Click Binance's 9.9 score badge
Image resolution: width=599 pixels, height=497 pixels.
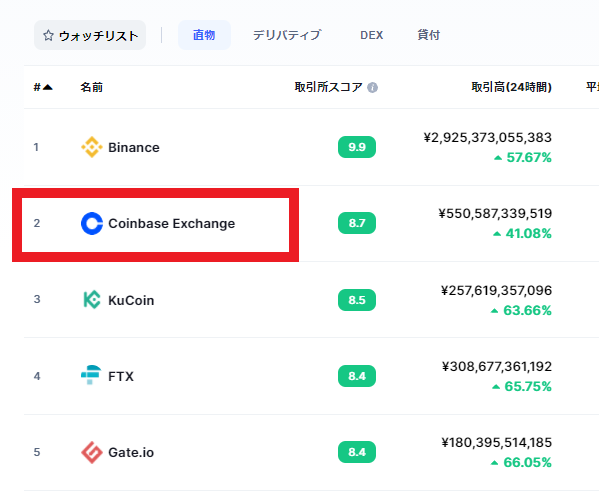(357, 147)
